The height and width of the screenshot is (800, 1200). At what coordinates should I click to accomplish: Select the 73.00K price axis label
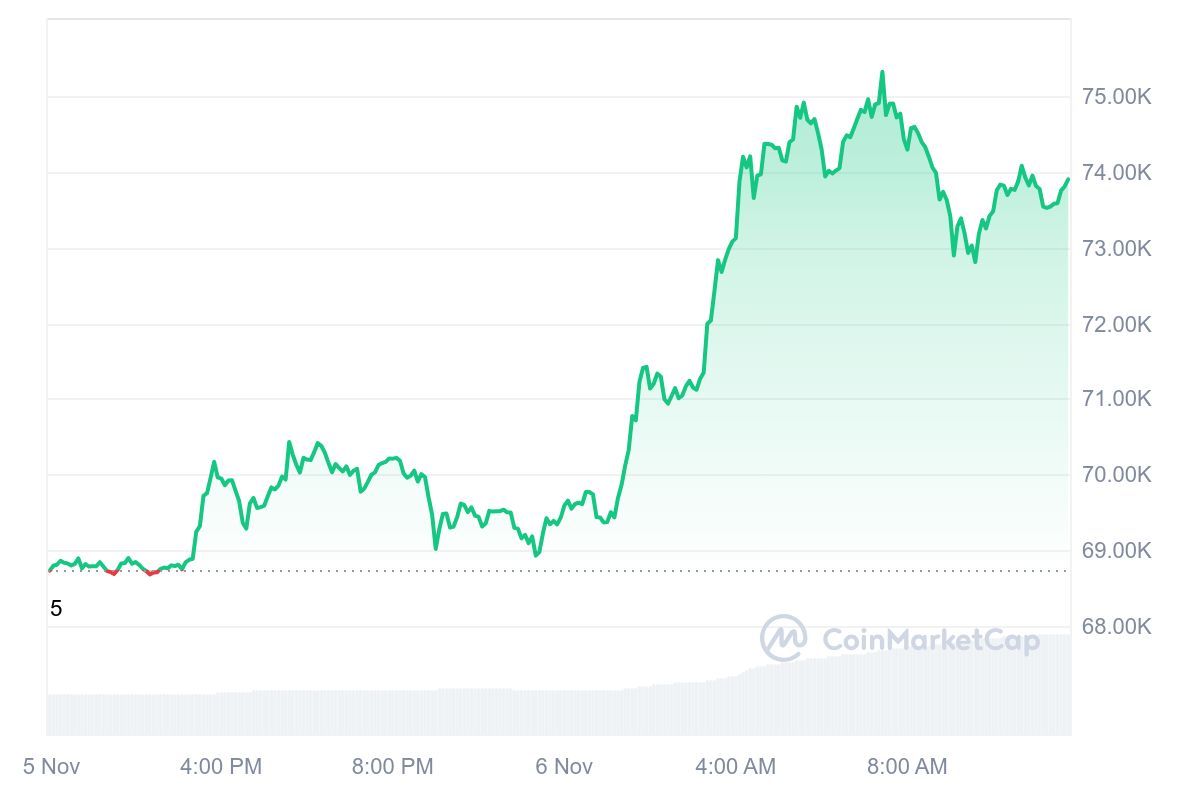(1118, 249)
